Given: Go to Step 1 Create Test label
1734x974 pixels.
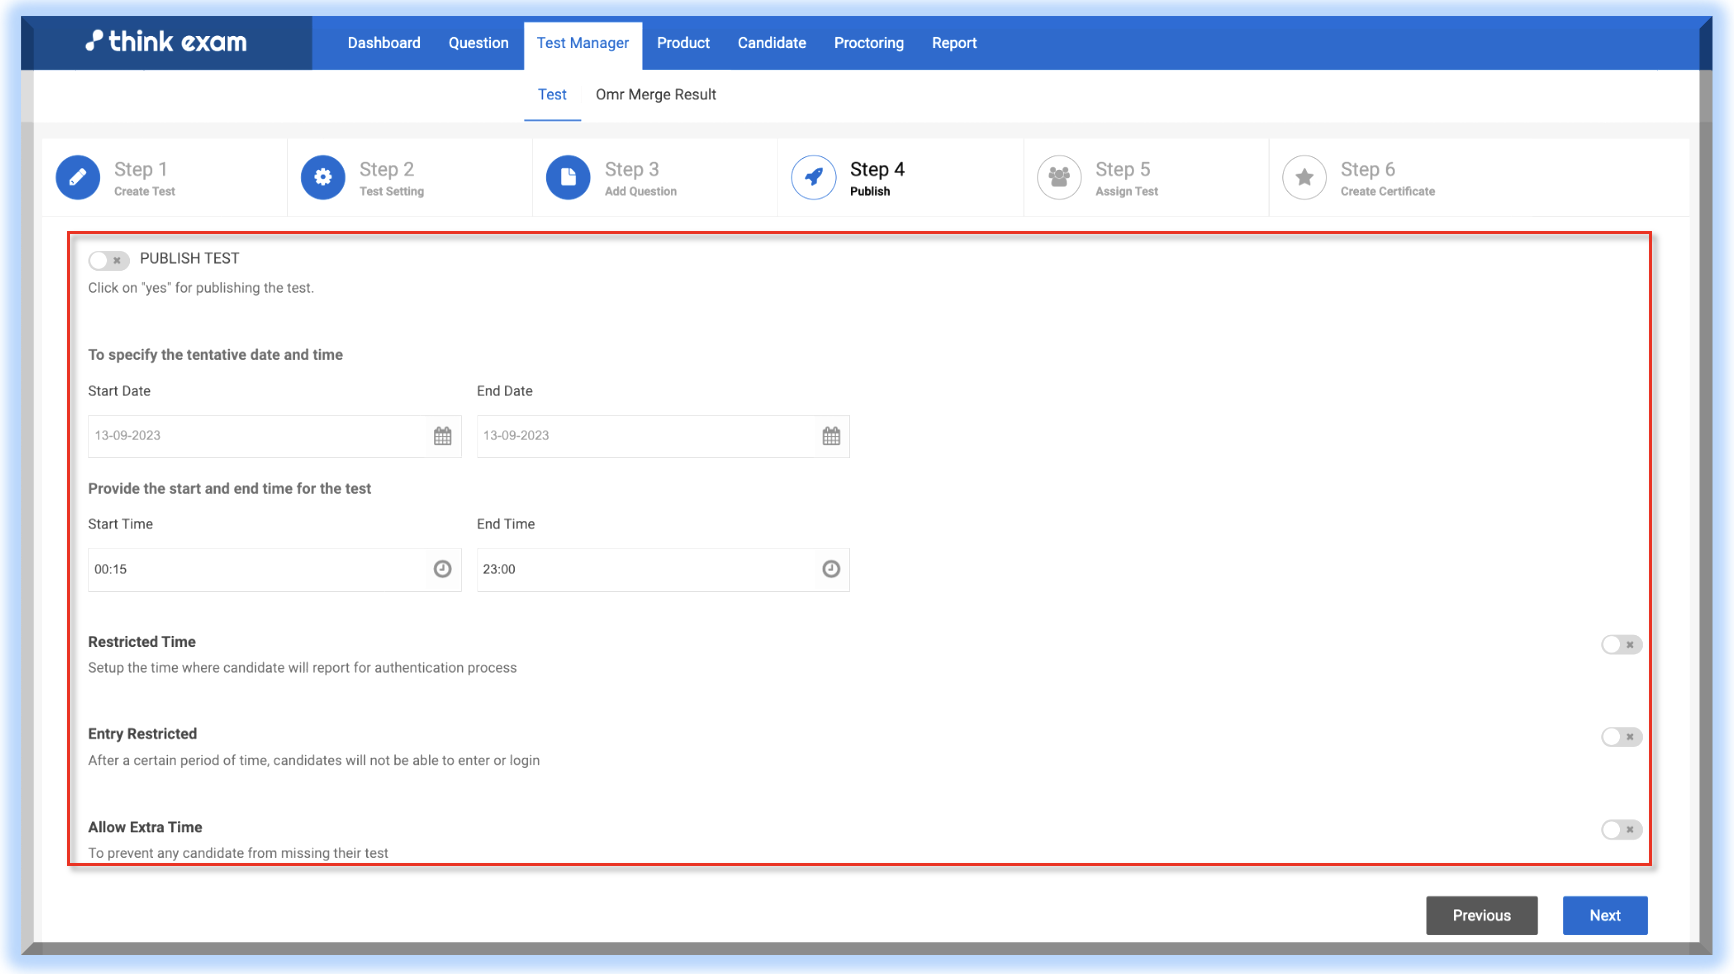Looking at the screenshot, I should 144,178.
